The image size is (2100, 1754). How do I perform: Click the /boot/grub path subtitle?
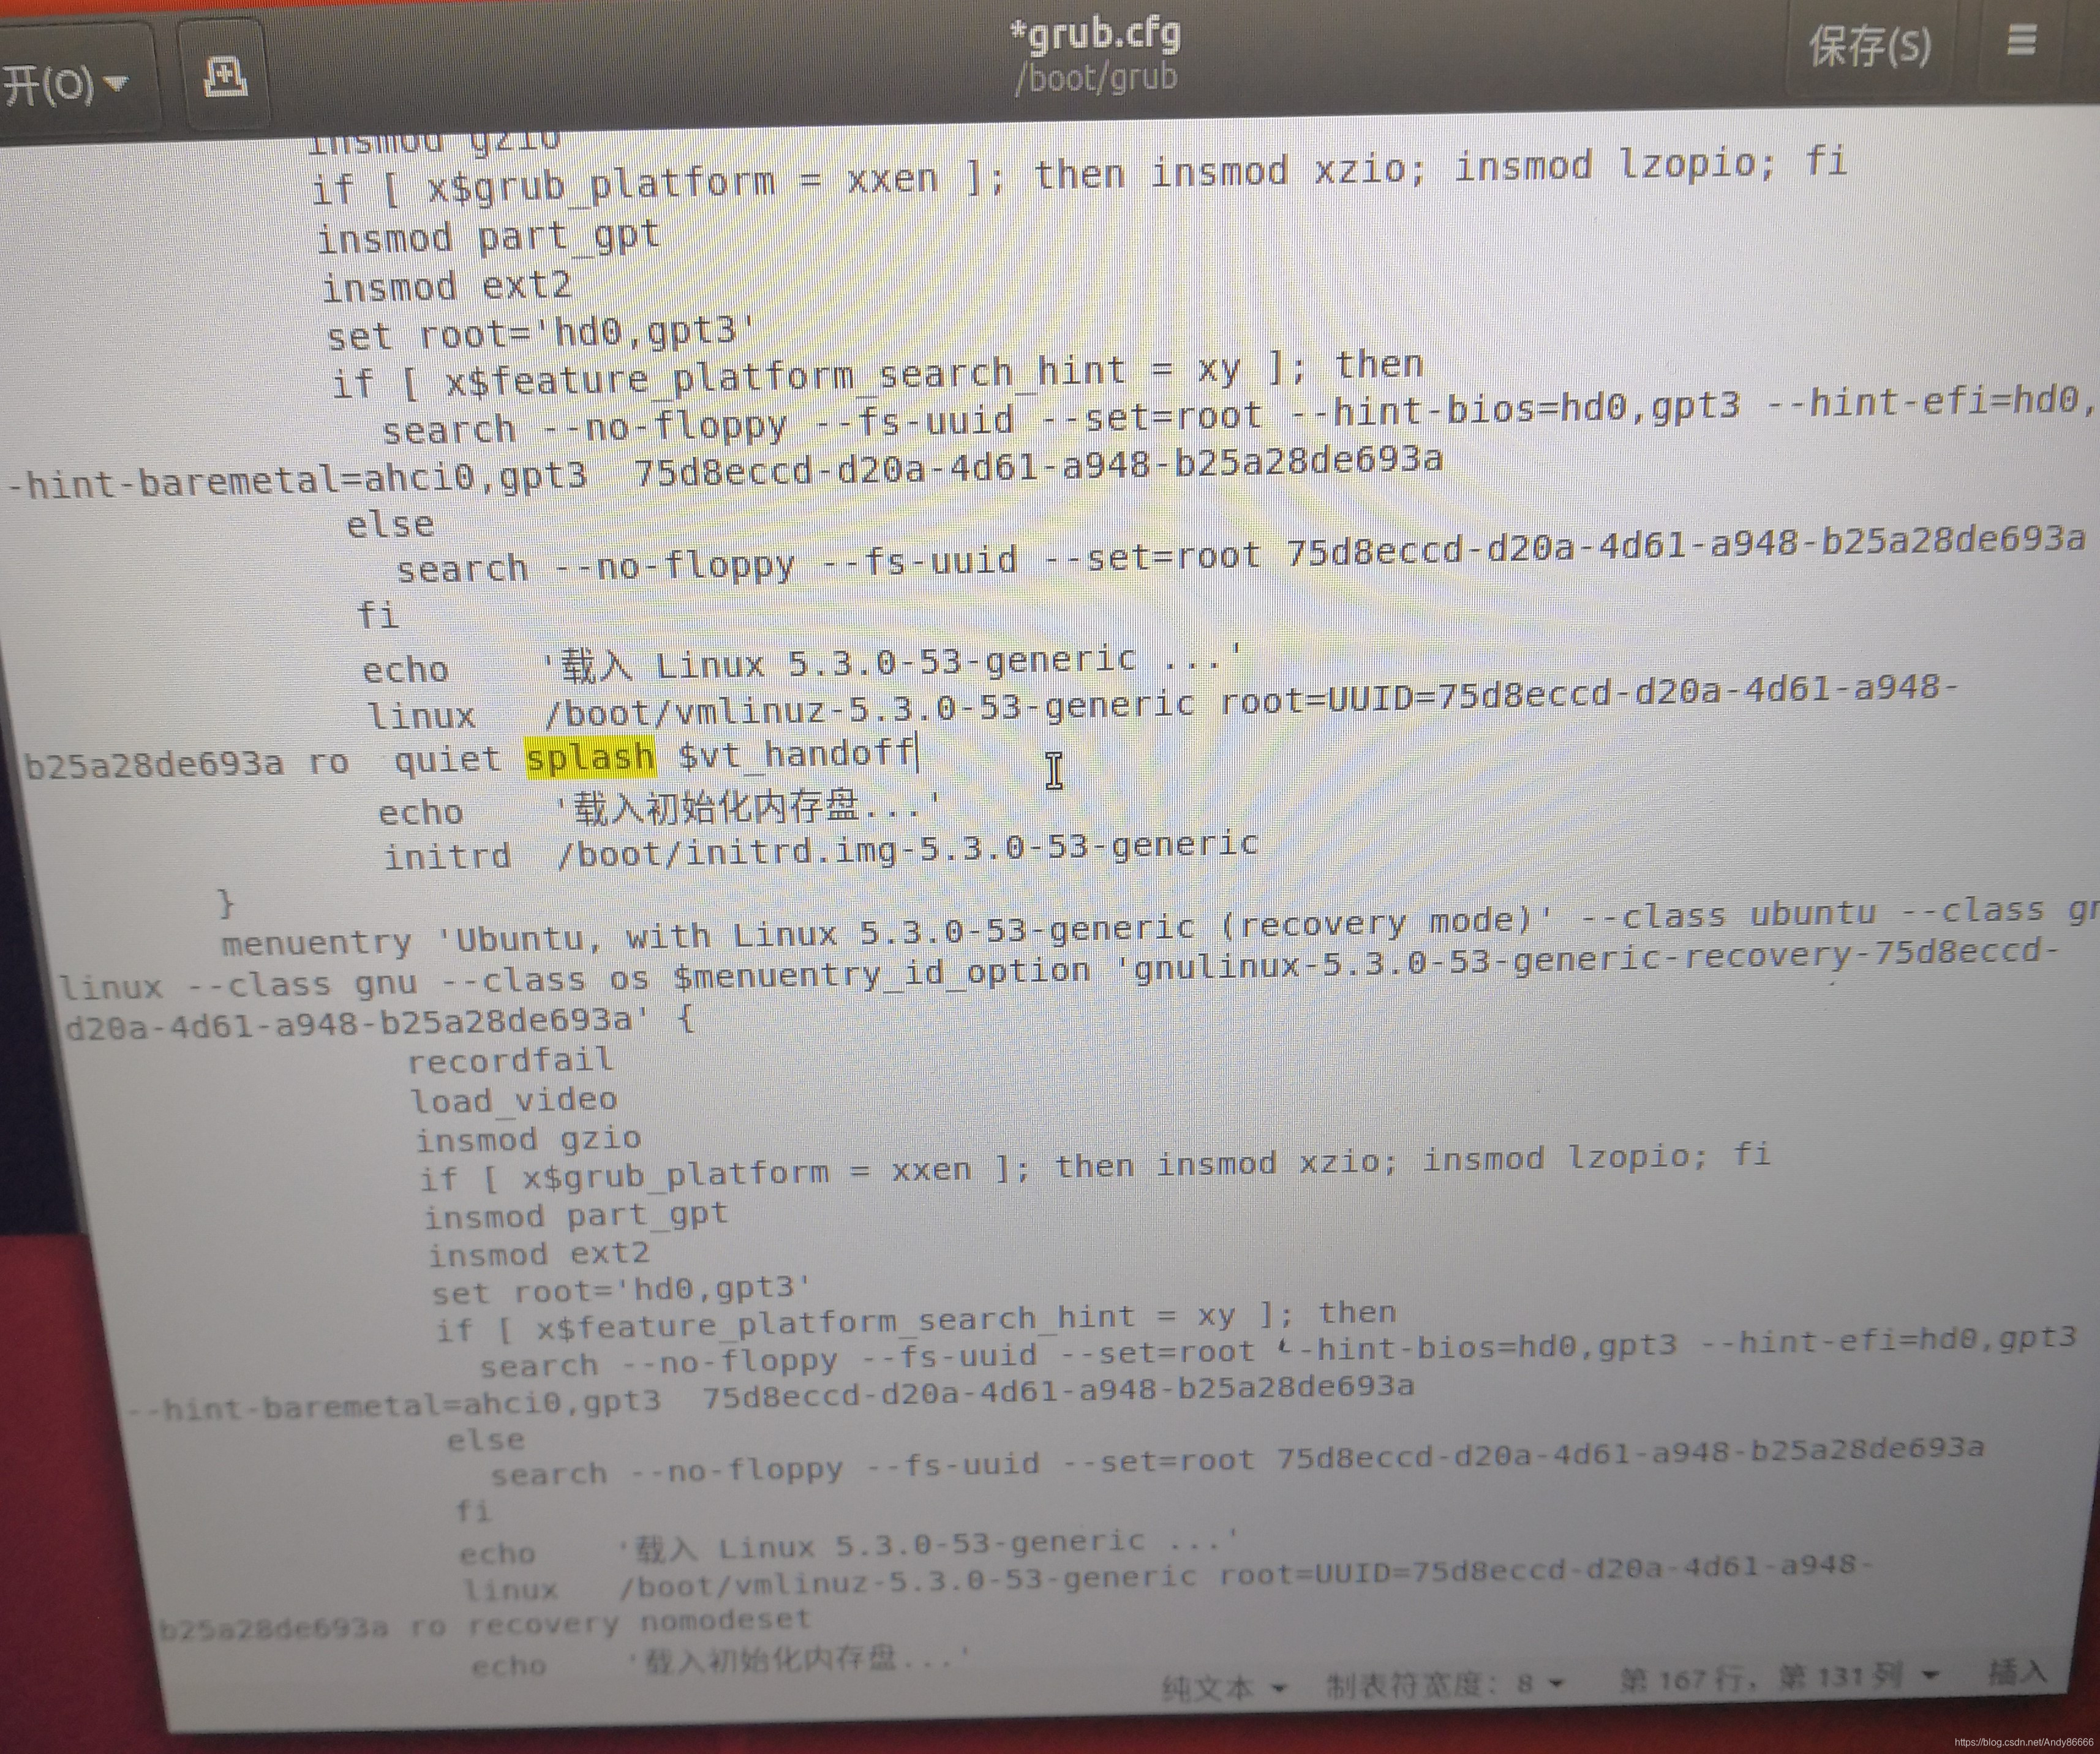coord(1096,77)
